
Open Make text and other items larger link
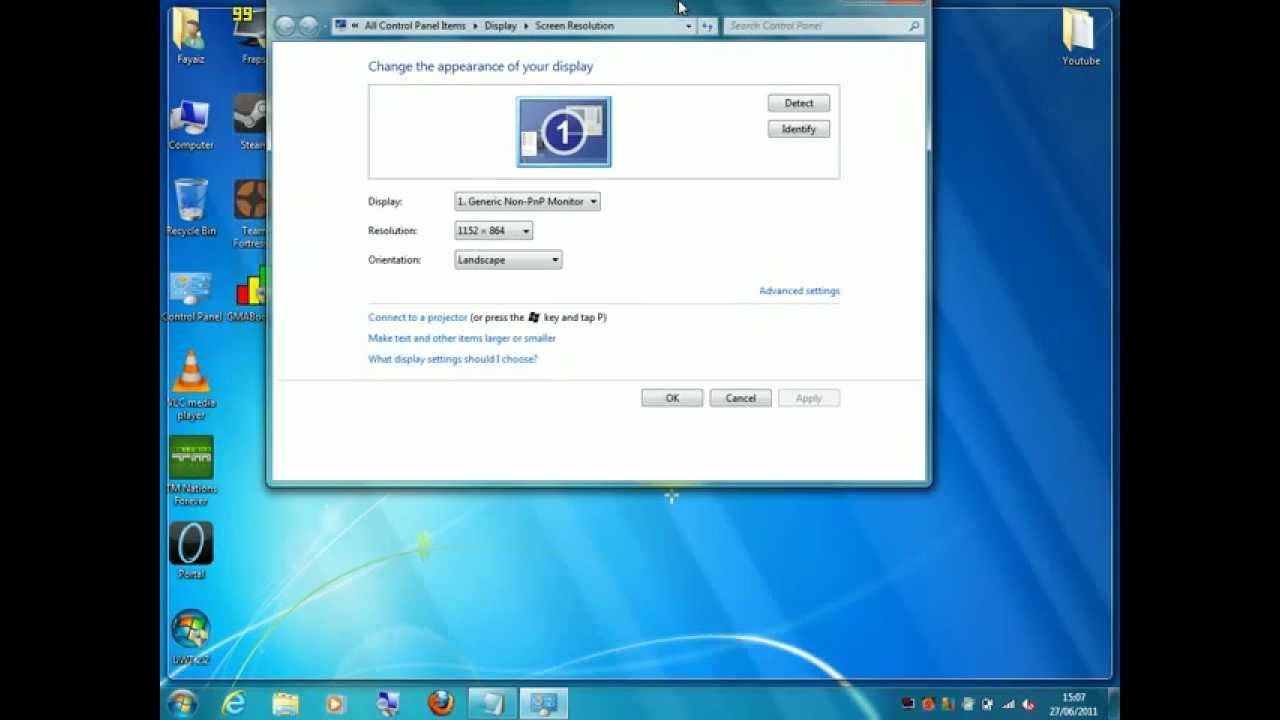[x=462, y=338]
